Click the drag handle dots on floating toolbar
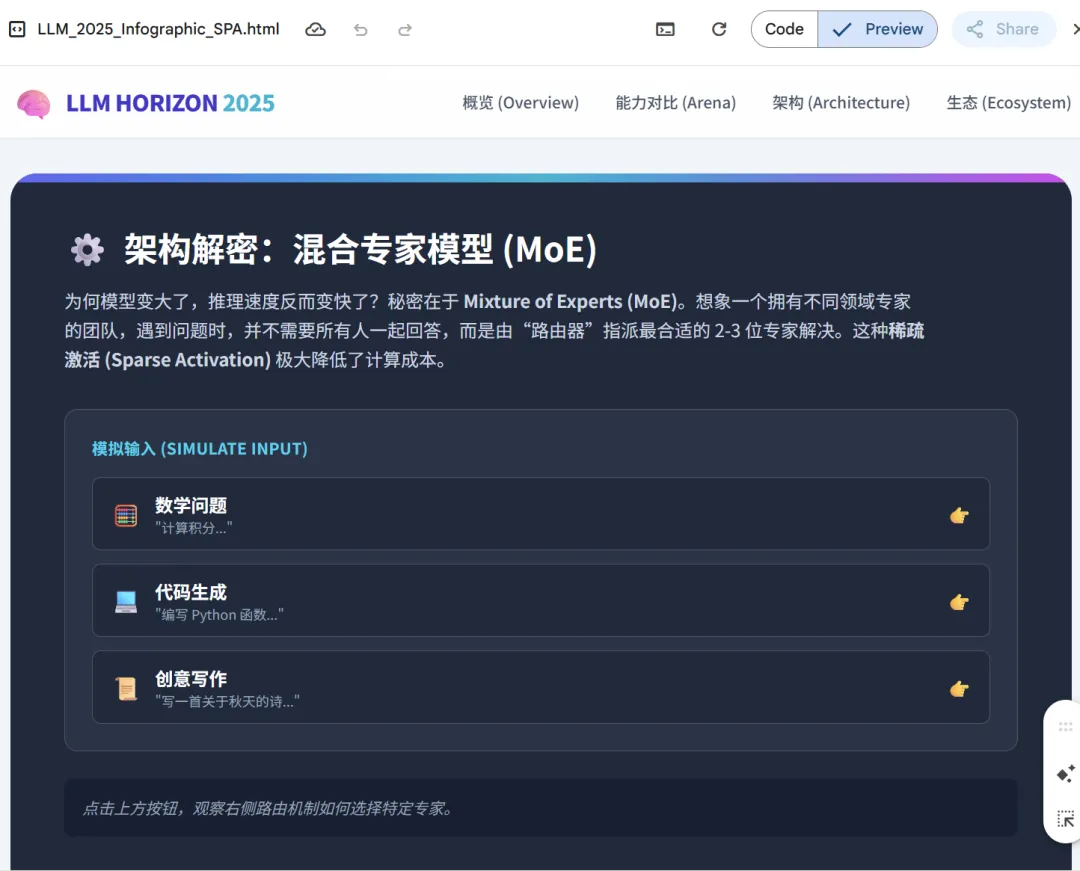 click(x=1065, y=728)
